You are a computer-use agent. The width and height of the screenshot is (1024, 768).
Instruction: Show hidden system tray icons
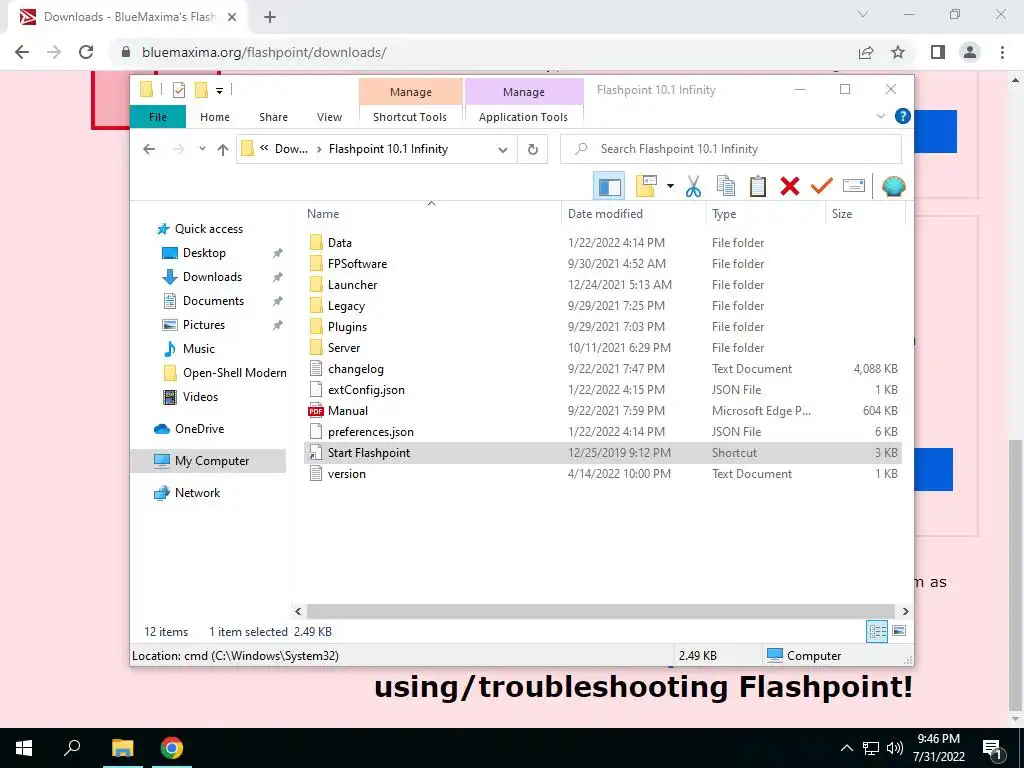tap(846, 748)
